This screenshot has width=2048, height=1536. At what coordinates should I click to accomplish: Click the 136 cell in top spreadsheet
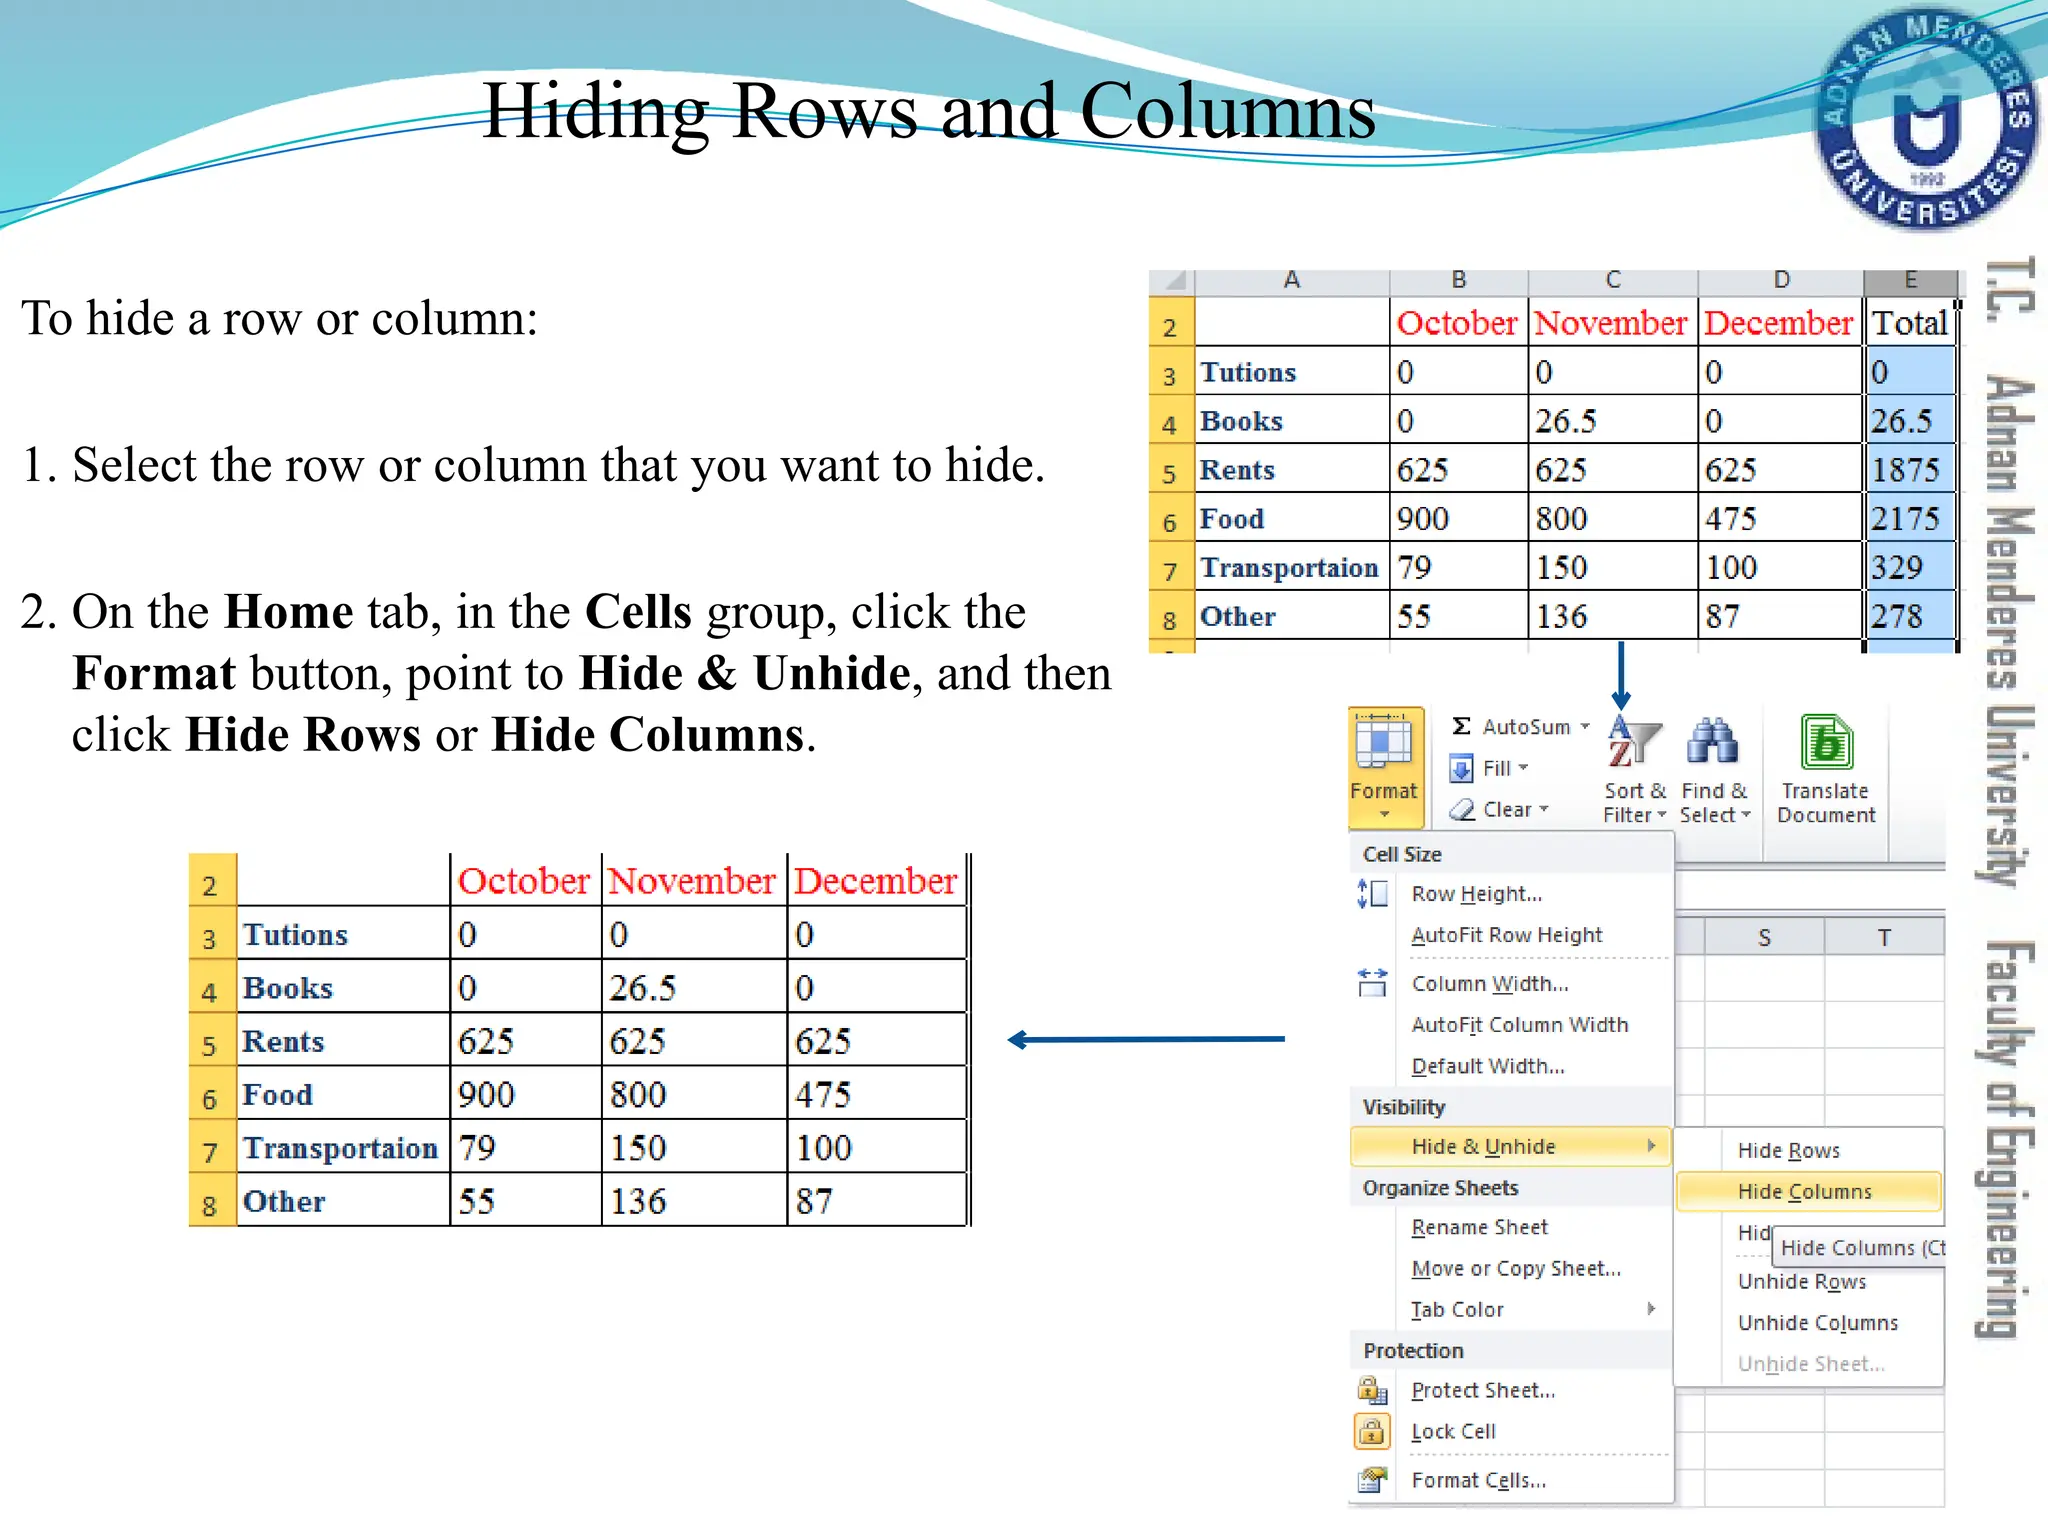pos(1613,616)
